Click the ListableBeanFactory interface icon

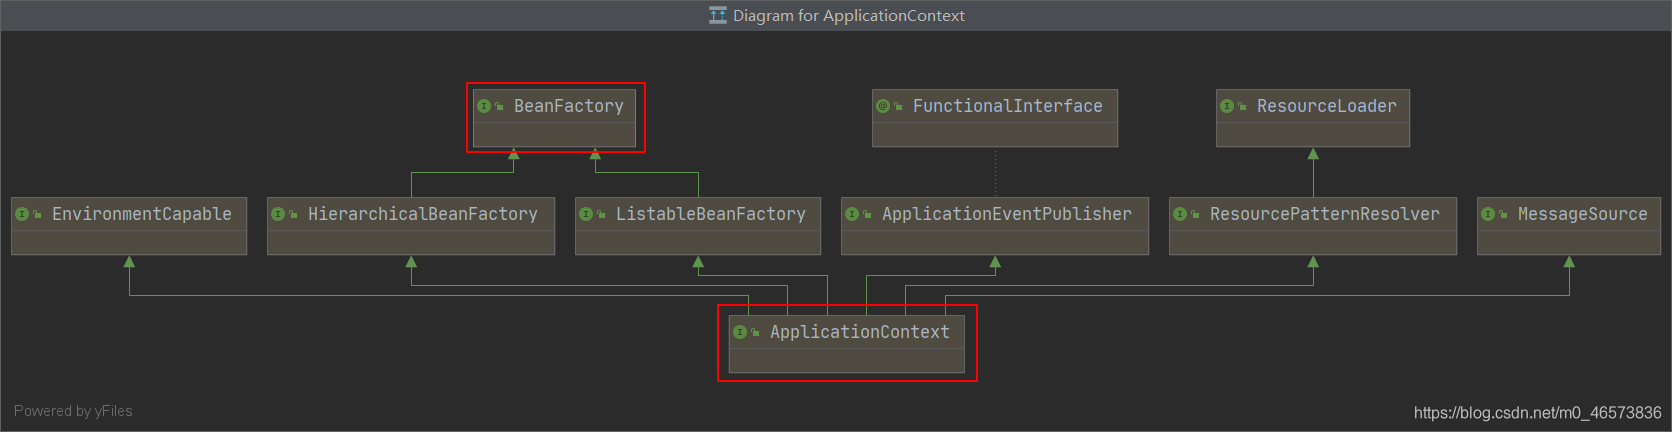click(x=586, y=214)
